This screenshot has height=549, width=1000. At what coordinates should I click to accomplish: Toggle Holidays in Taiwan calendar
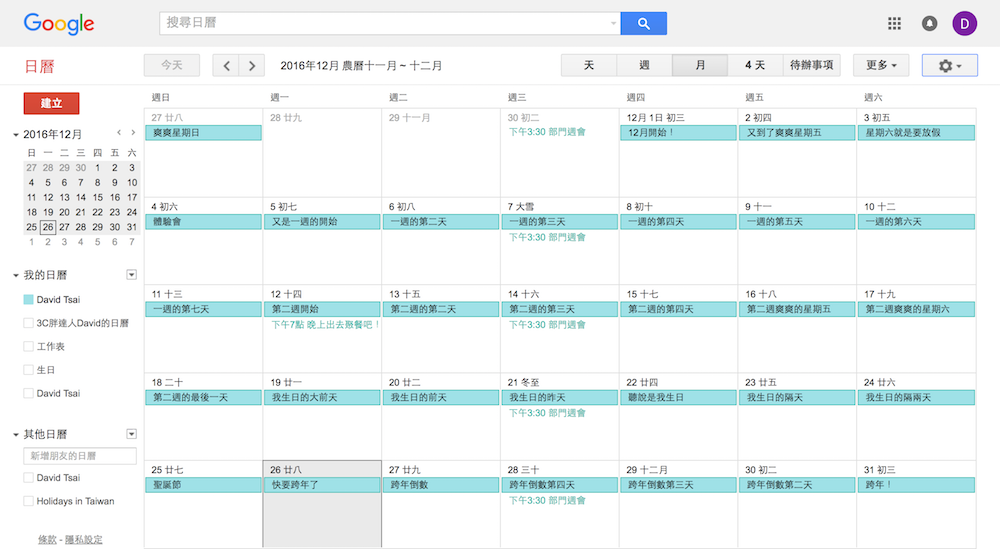click(x=29, y=501)
